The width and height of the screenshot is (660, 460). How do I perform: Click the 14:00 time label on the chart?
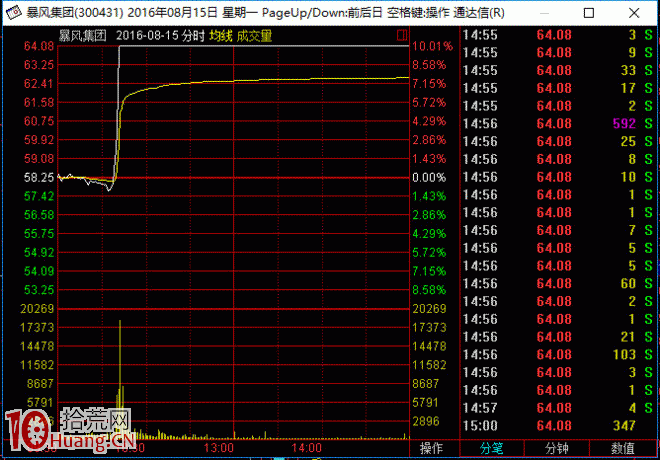[306, 448]
